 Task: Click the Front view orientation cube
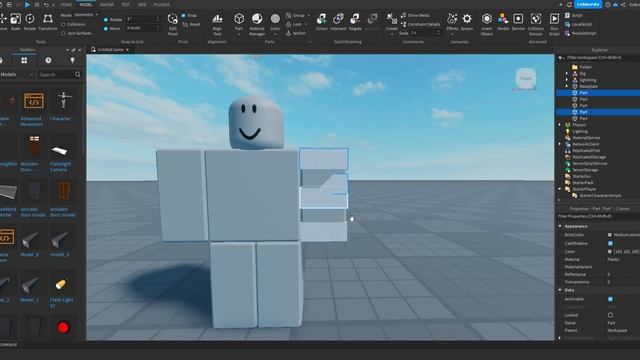(x=526, y=78)
